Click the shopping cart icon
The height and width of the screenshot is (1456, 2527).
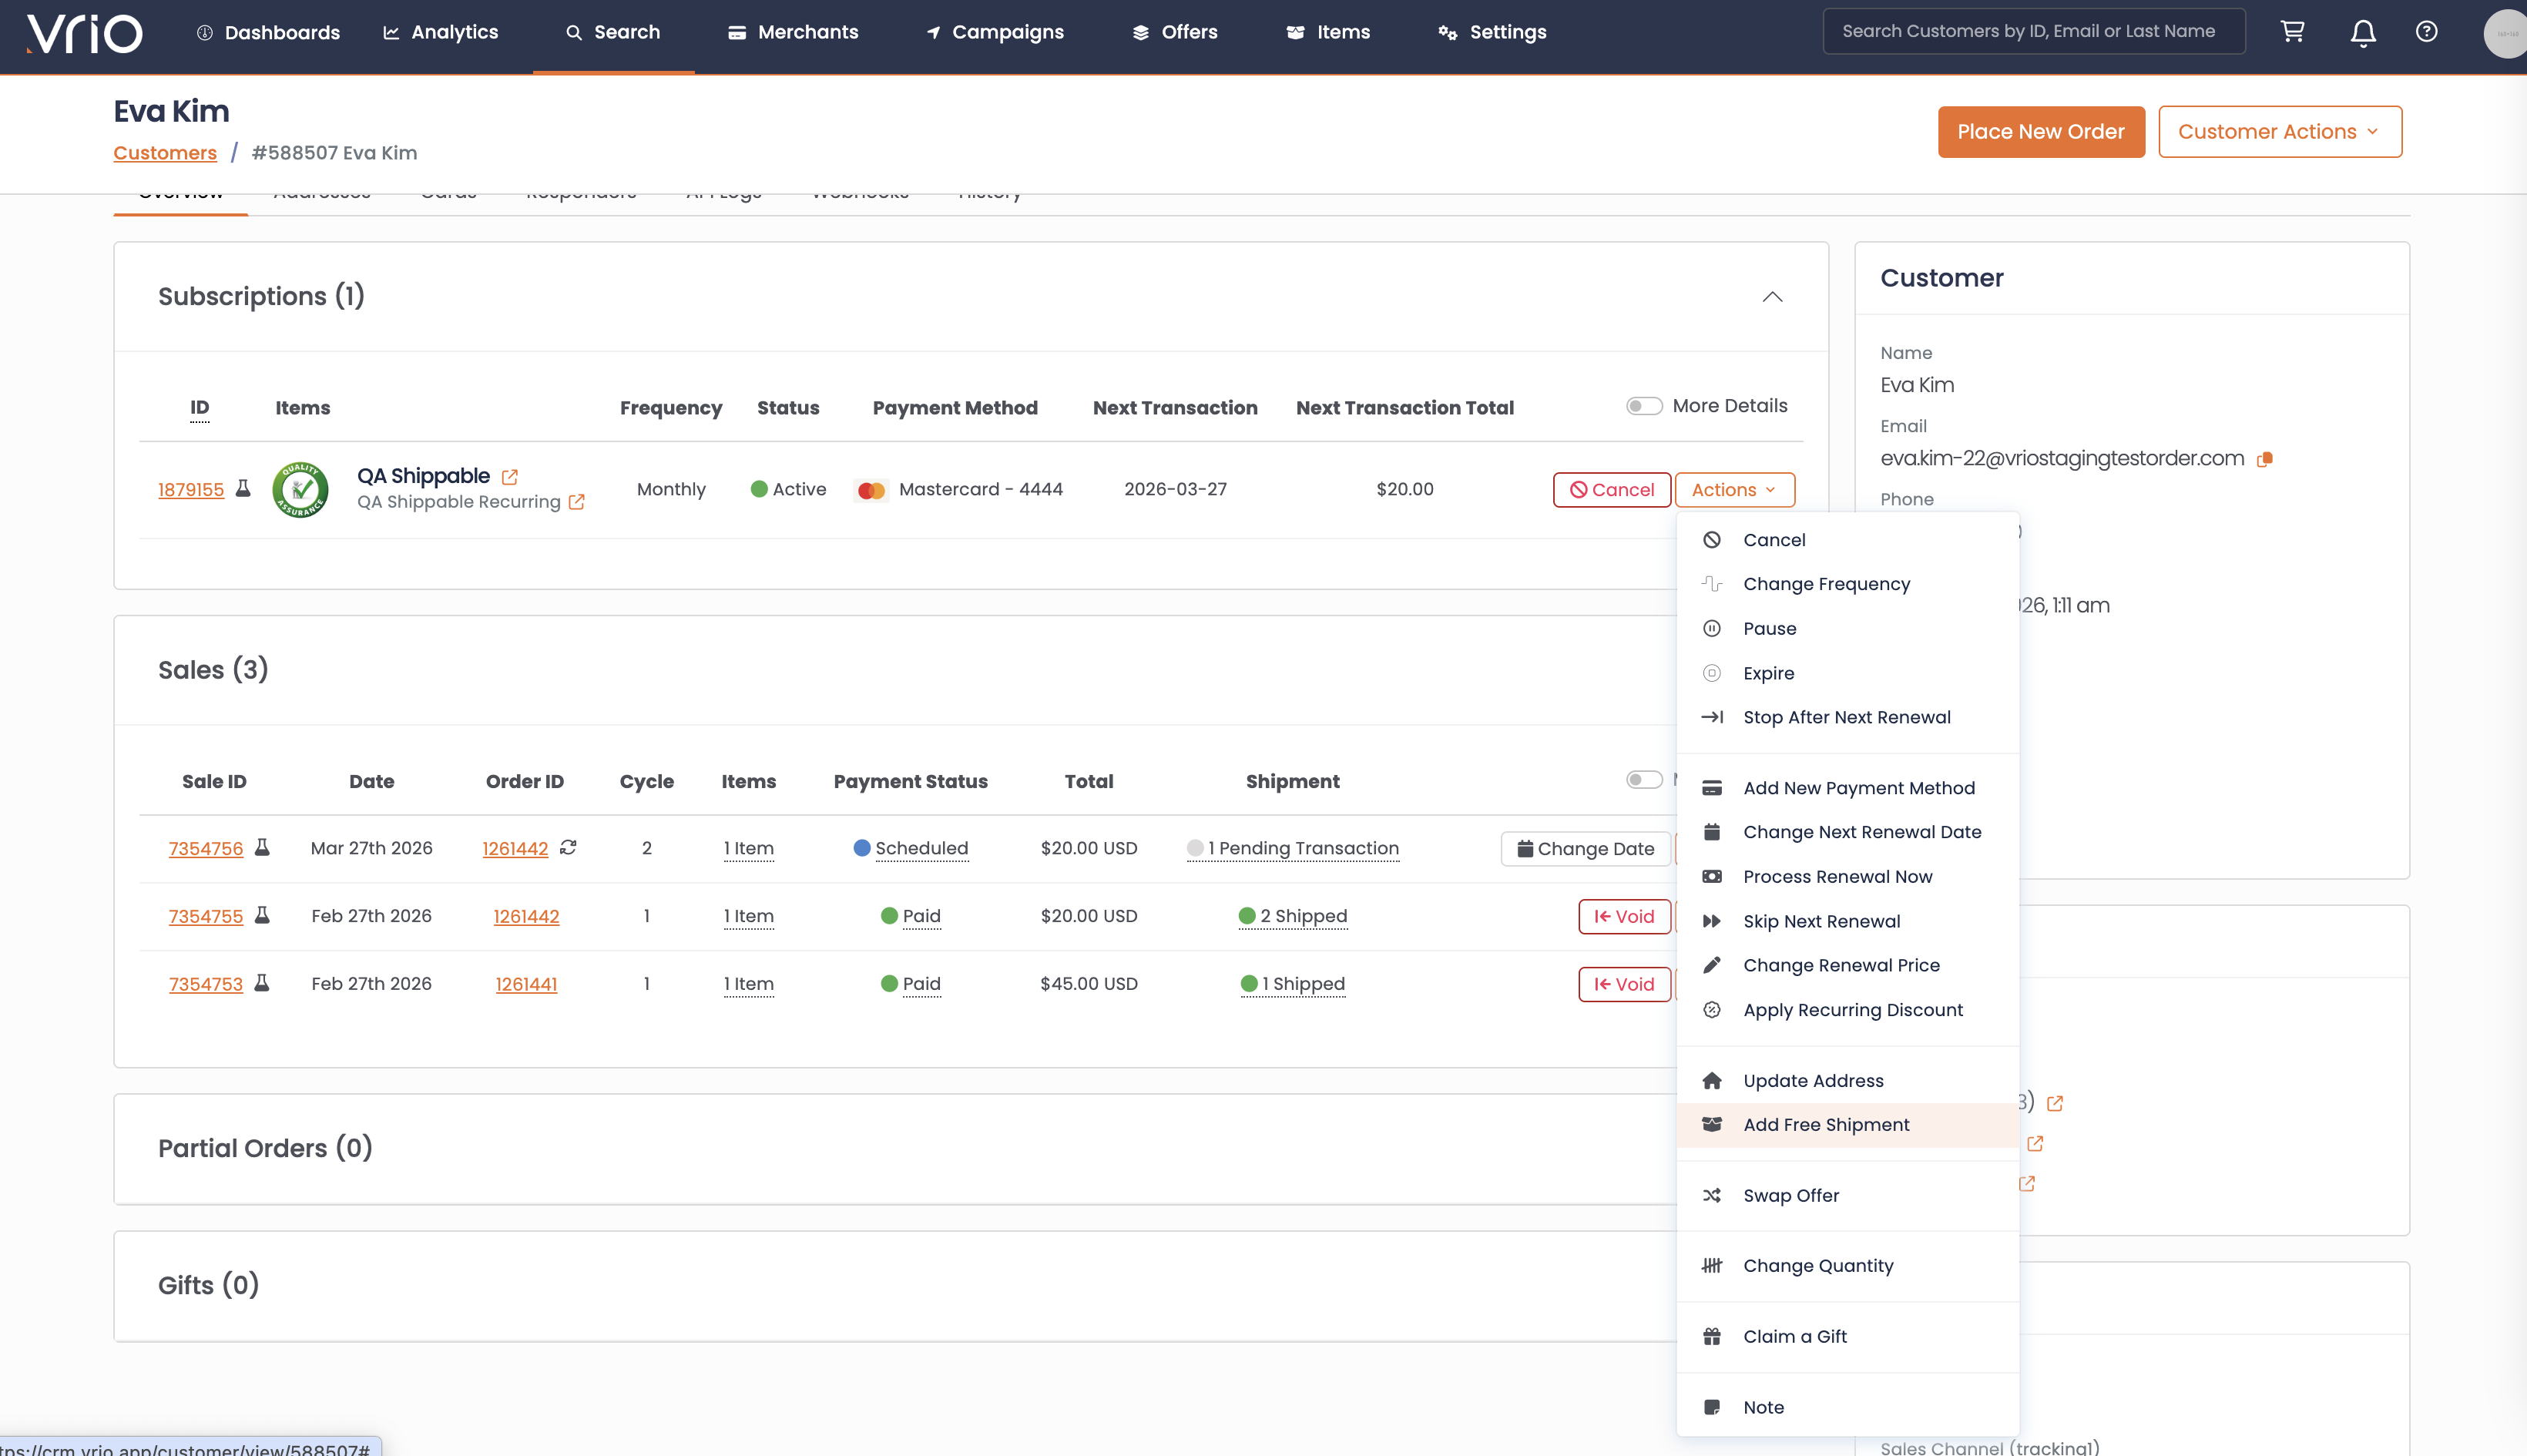coord(2292,32)
